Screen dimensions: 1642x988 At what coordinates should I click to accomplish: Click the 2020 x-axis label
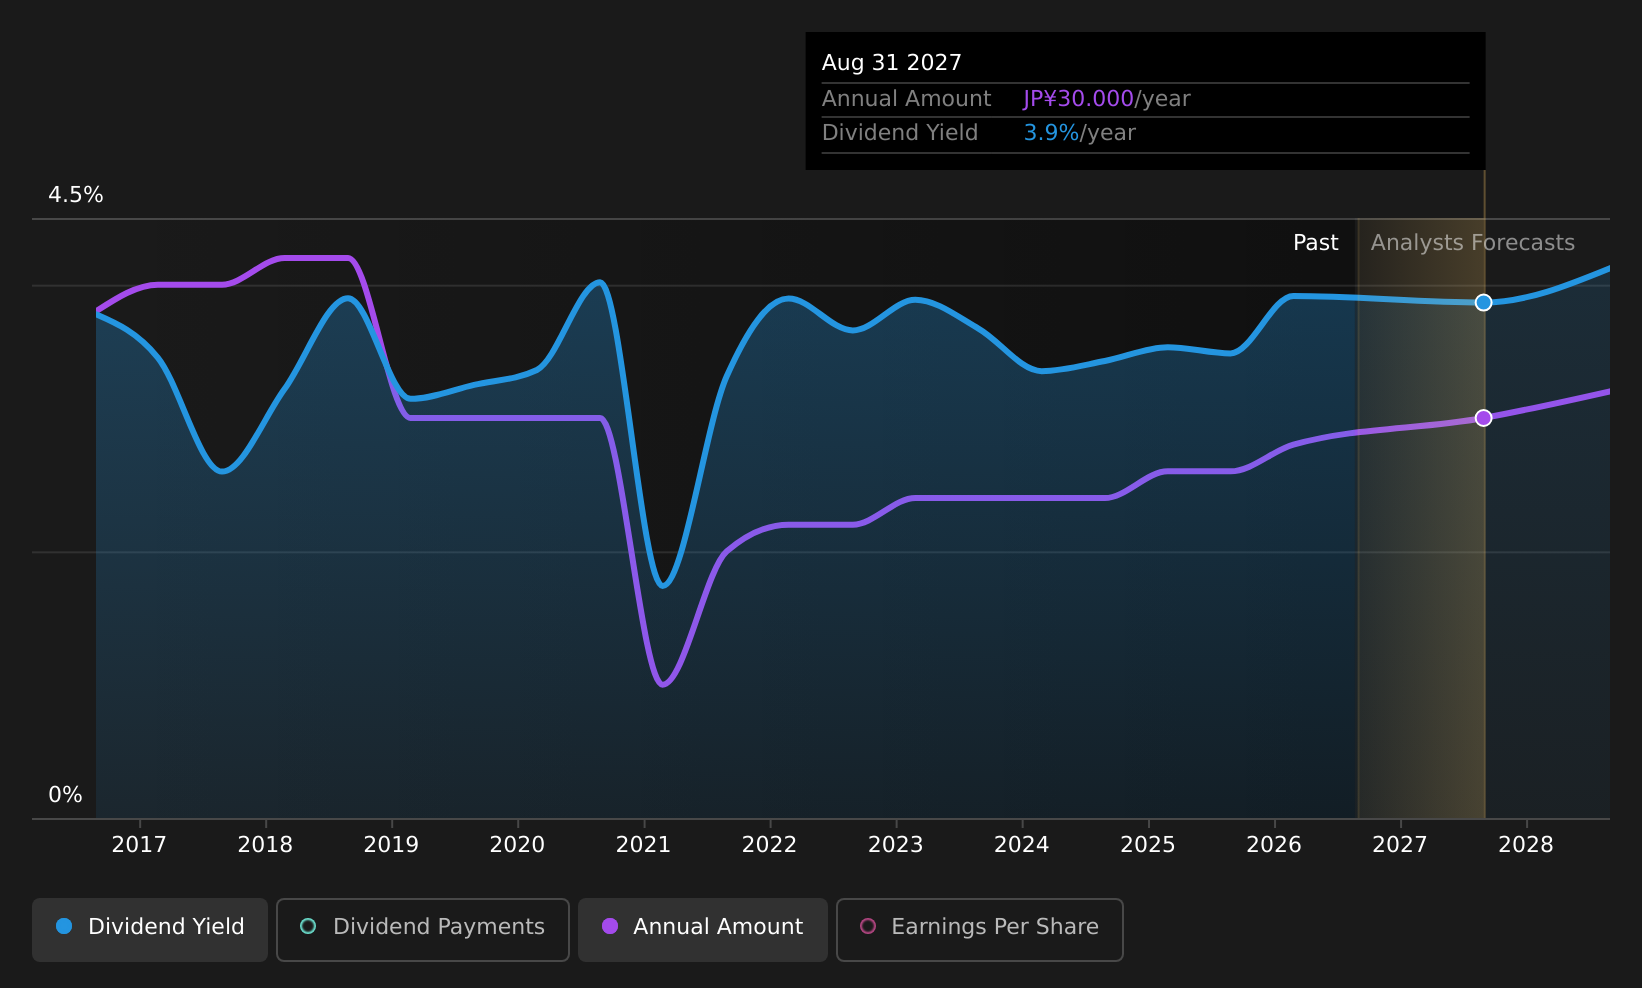point(517,845)
